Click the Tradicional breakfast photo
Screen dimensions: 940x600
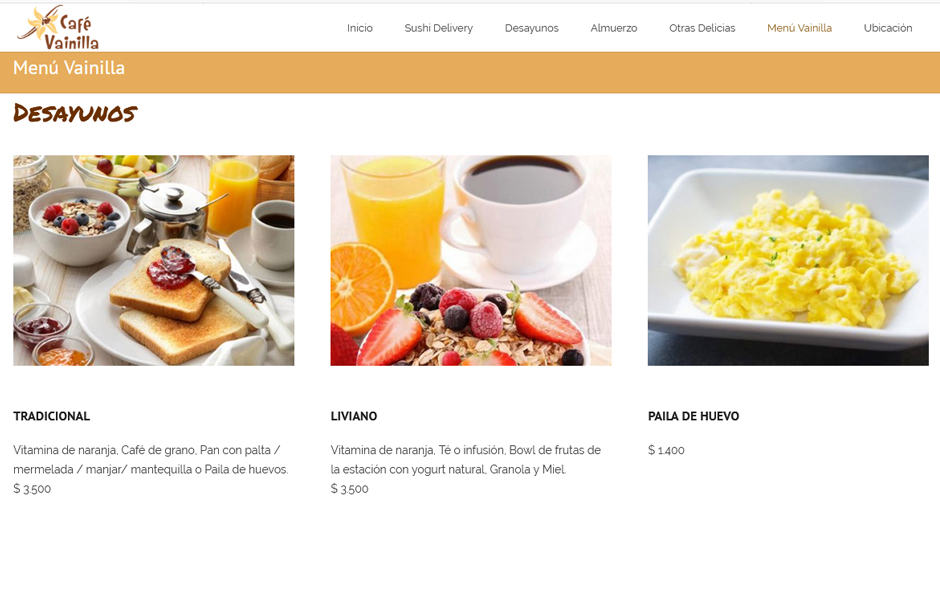click(x=153, y=260)
